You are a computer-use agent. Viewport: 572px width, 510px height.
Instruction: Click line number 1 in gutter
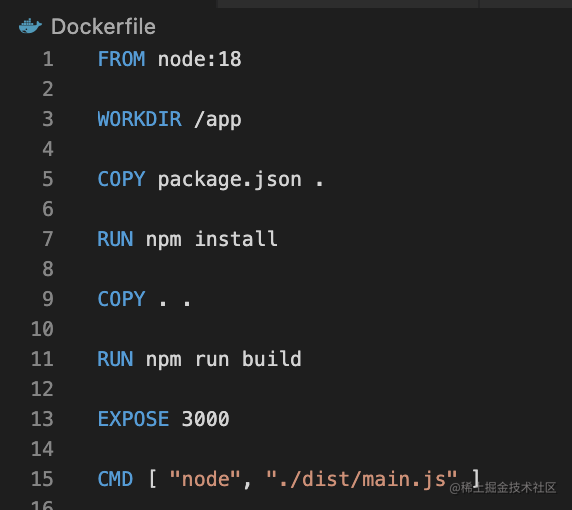coord(48,59)
